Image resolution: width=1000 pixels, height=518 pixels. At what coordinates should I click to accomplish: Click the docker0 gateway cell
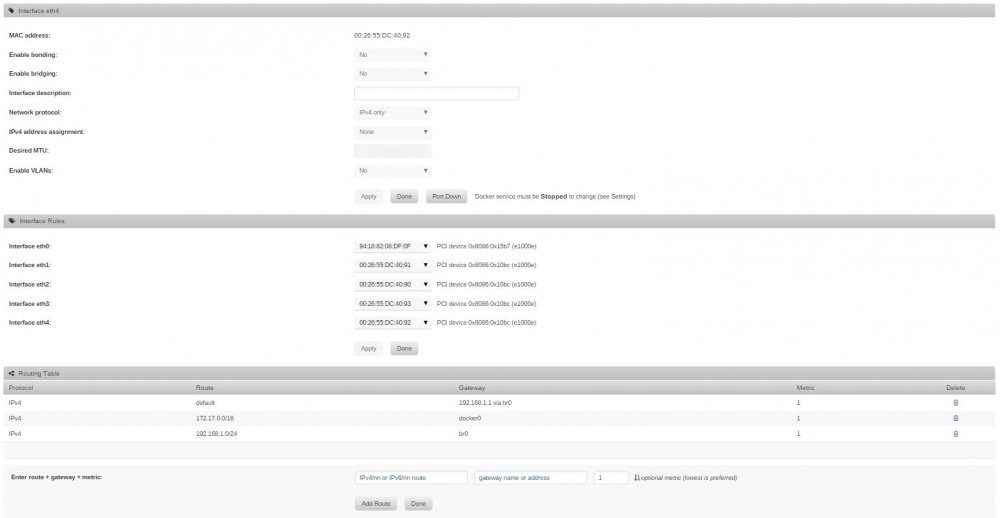pyautogui.click(x=470, y=418)
